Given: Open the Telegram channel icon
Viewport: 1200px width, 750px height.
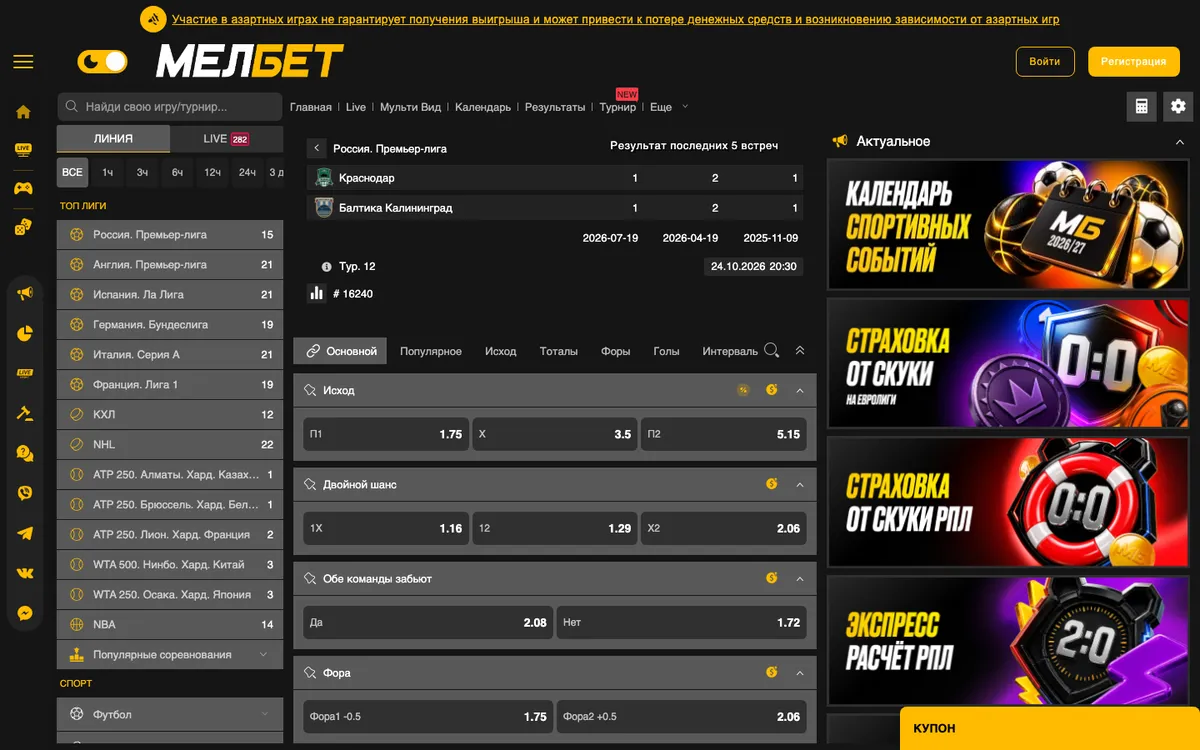Looking at the screenshot, I should point(25,533).
